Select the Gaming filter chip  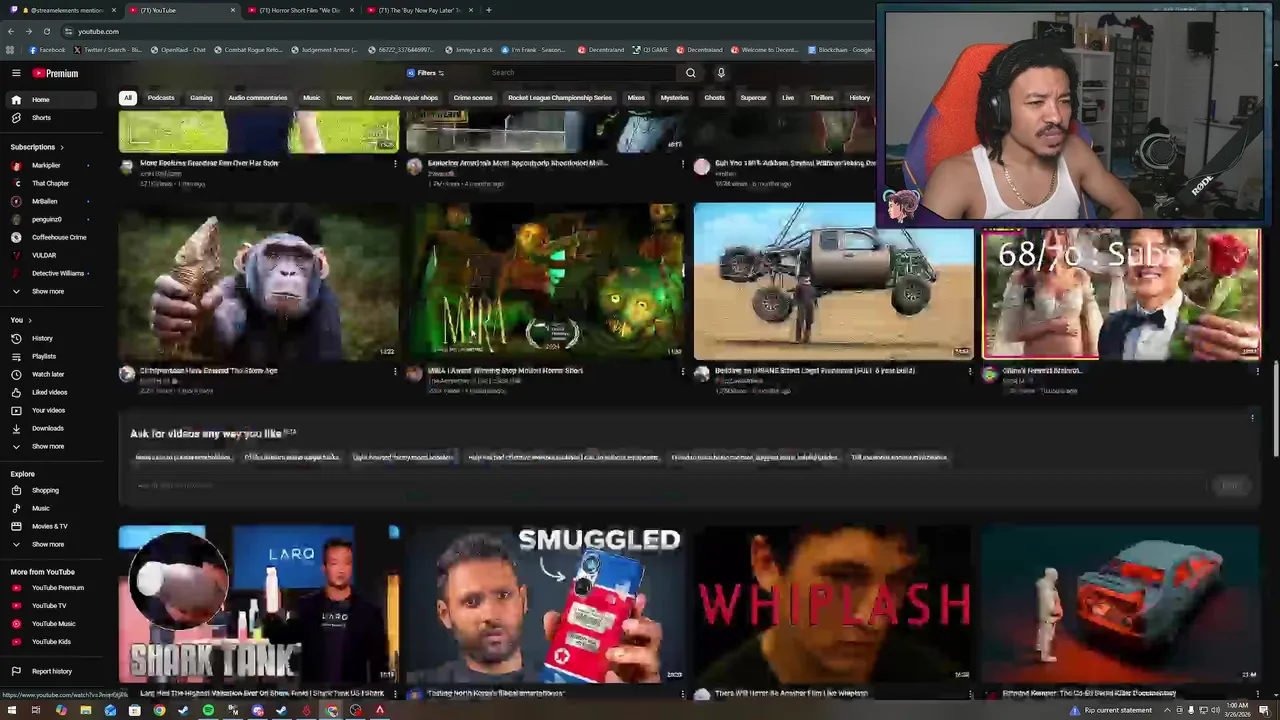pos(201,98)
